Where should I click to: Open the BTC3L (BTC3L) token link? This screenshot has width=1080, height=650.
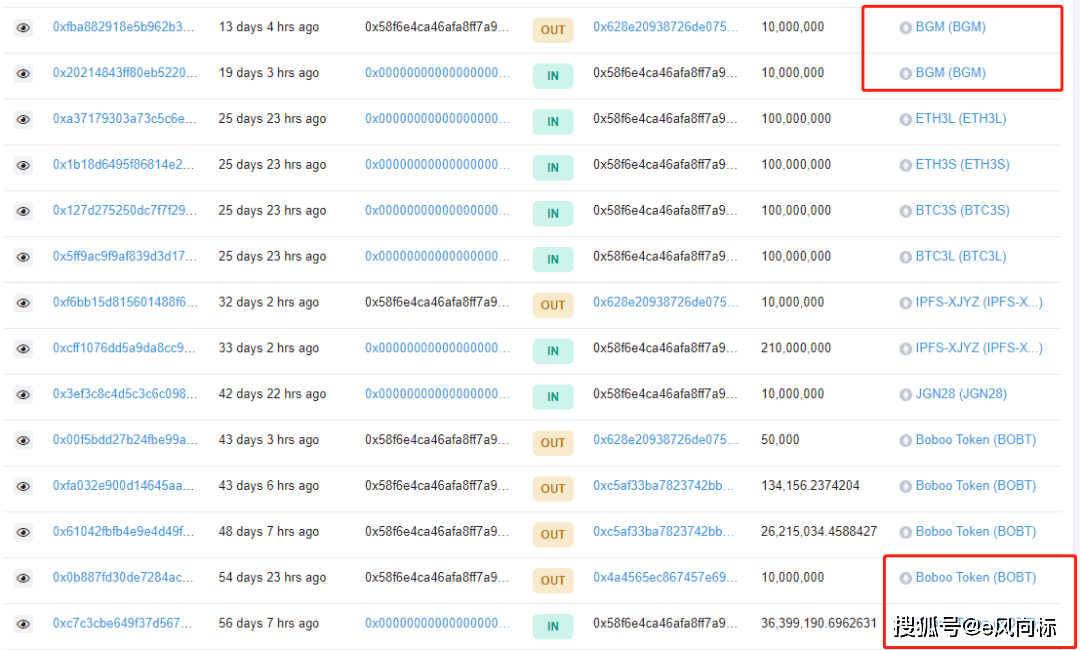point(961,256)
